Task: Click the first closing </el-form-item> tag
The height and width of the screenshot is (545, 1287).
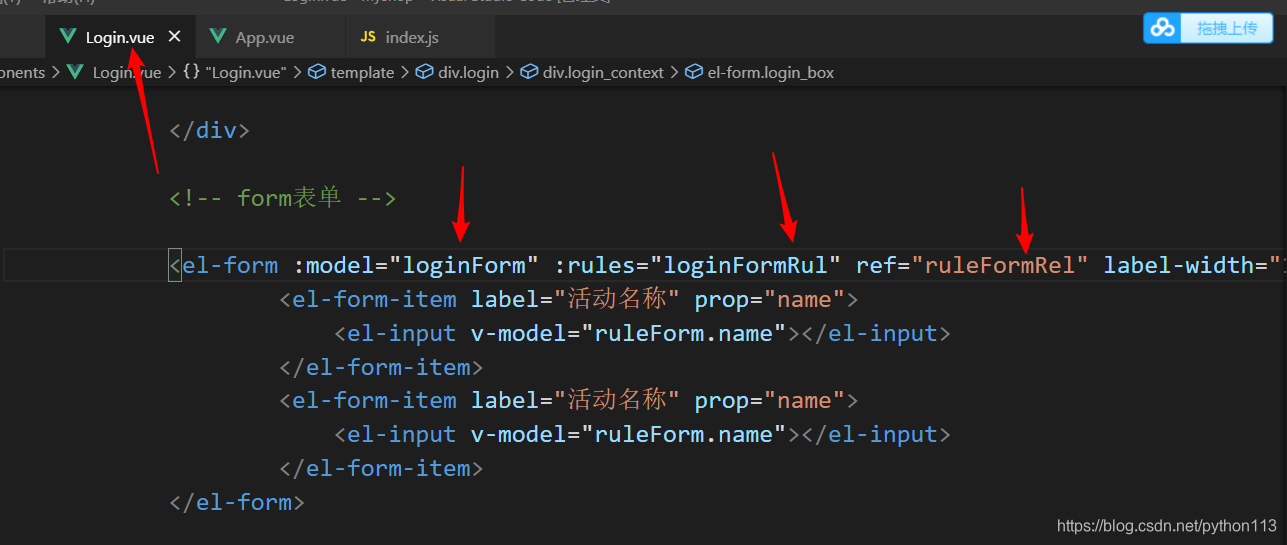Action: (381, 367)
